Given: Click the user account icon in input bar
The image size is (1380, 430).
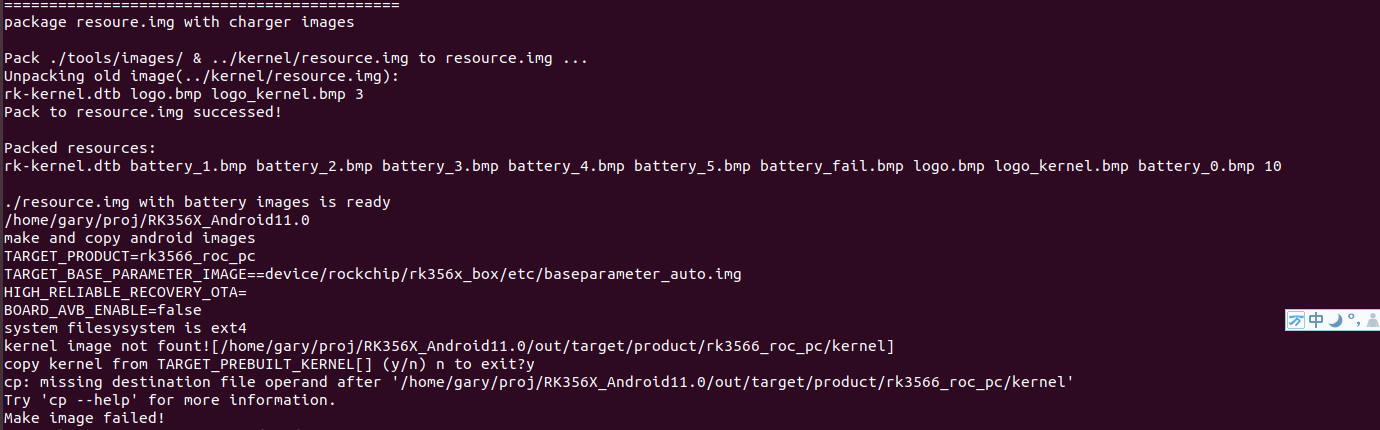Looking at the screenshot, I should (x=1372, y=320).
